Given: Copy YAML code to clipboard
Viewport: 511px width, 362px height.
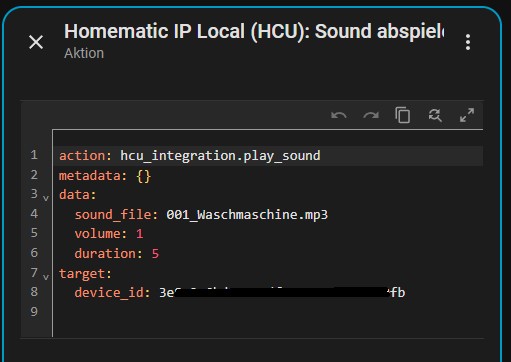Looking at the screenshot, I should pyautogui.click(x=403, y=115).
